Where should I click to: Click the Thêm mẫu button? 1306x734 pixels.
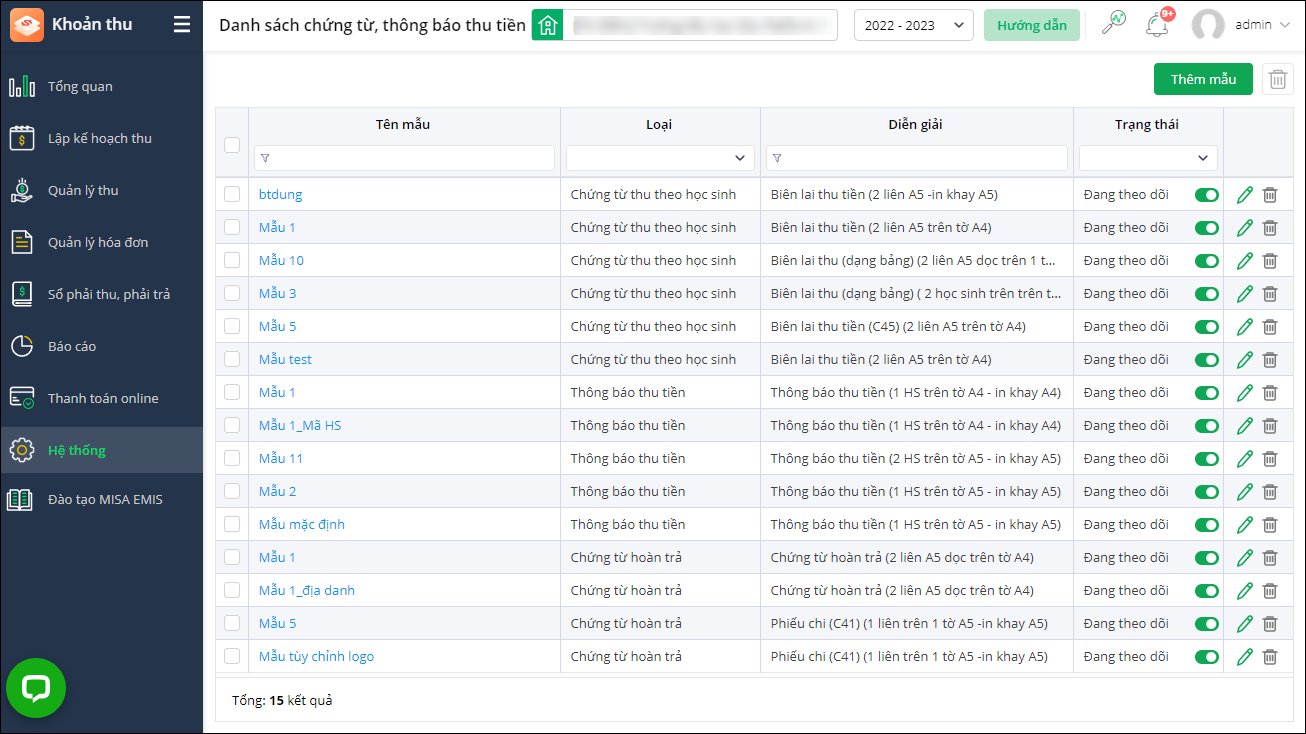[1203, 79]
